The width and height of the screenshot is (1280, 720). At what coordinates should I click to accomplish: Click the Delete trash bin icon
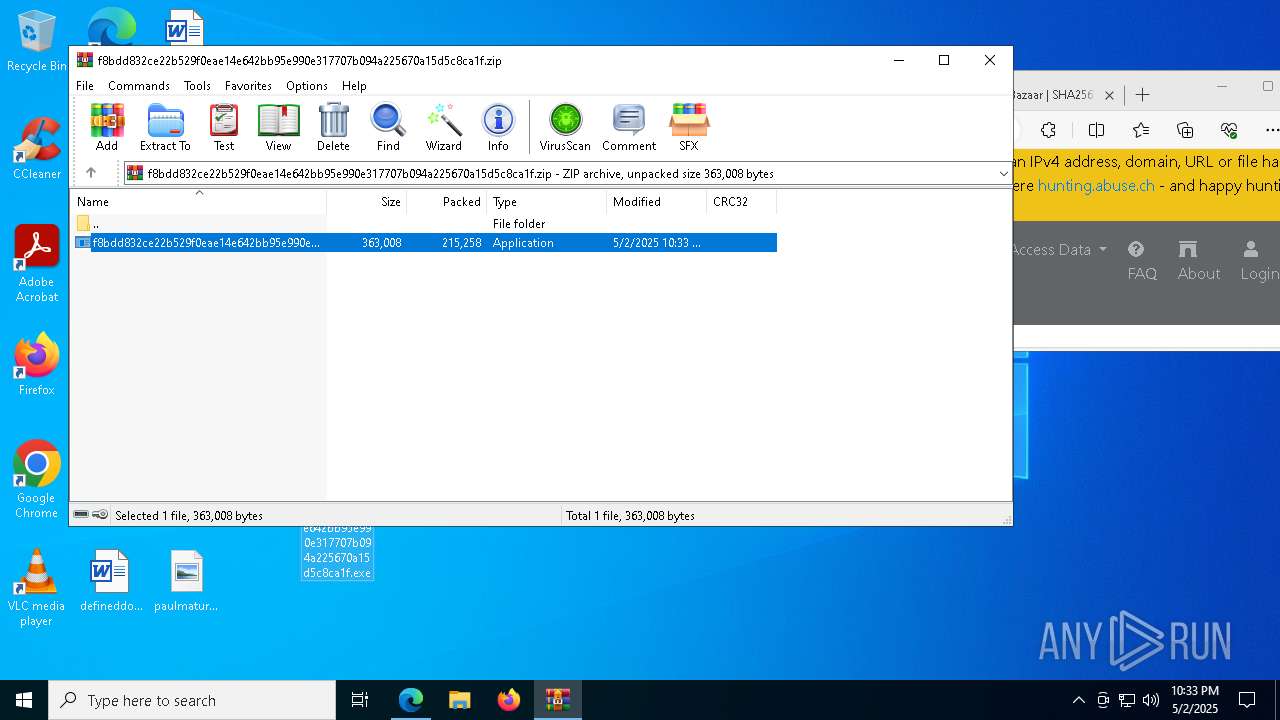point(333,127)
